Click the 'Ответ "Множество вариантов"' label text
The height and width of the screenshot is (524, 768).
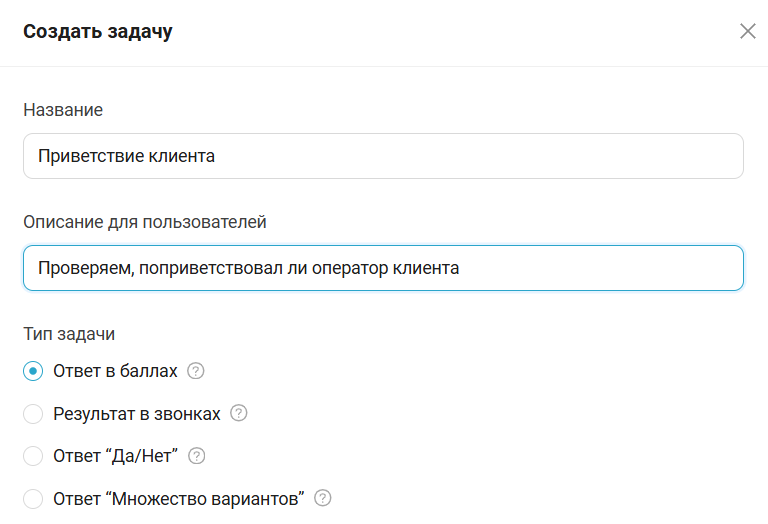click(179, 499)
